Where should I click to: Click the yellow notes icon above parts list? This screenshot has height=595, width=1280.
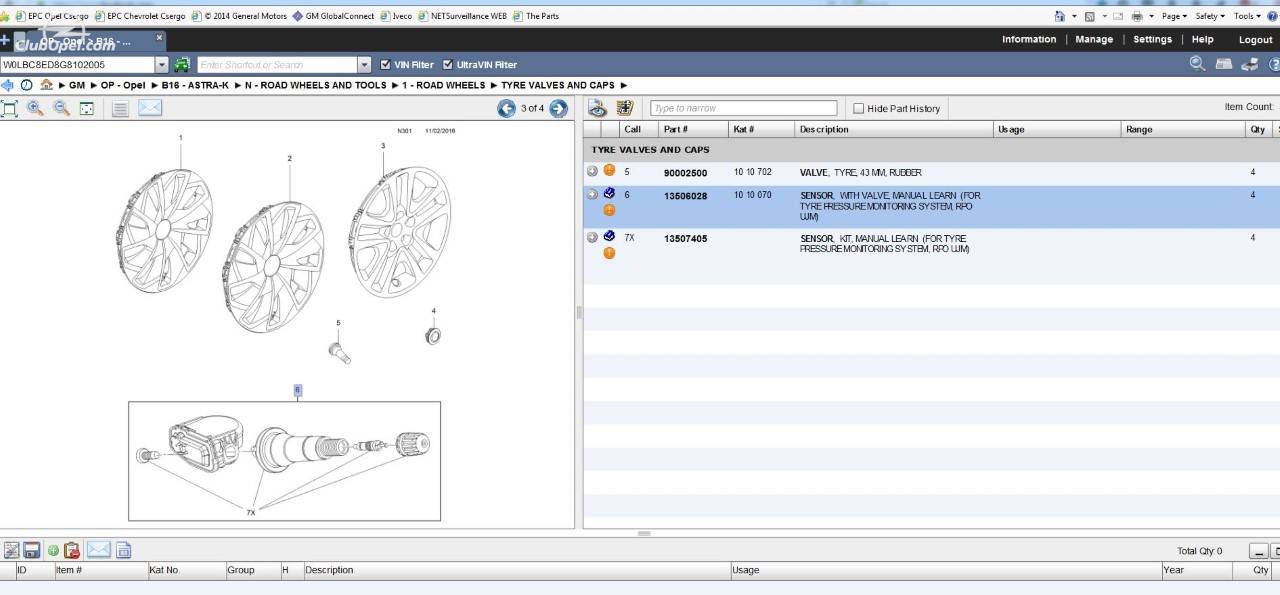click(625, 108)
